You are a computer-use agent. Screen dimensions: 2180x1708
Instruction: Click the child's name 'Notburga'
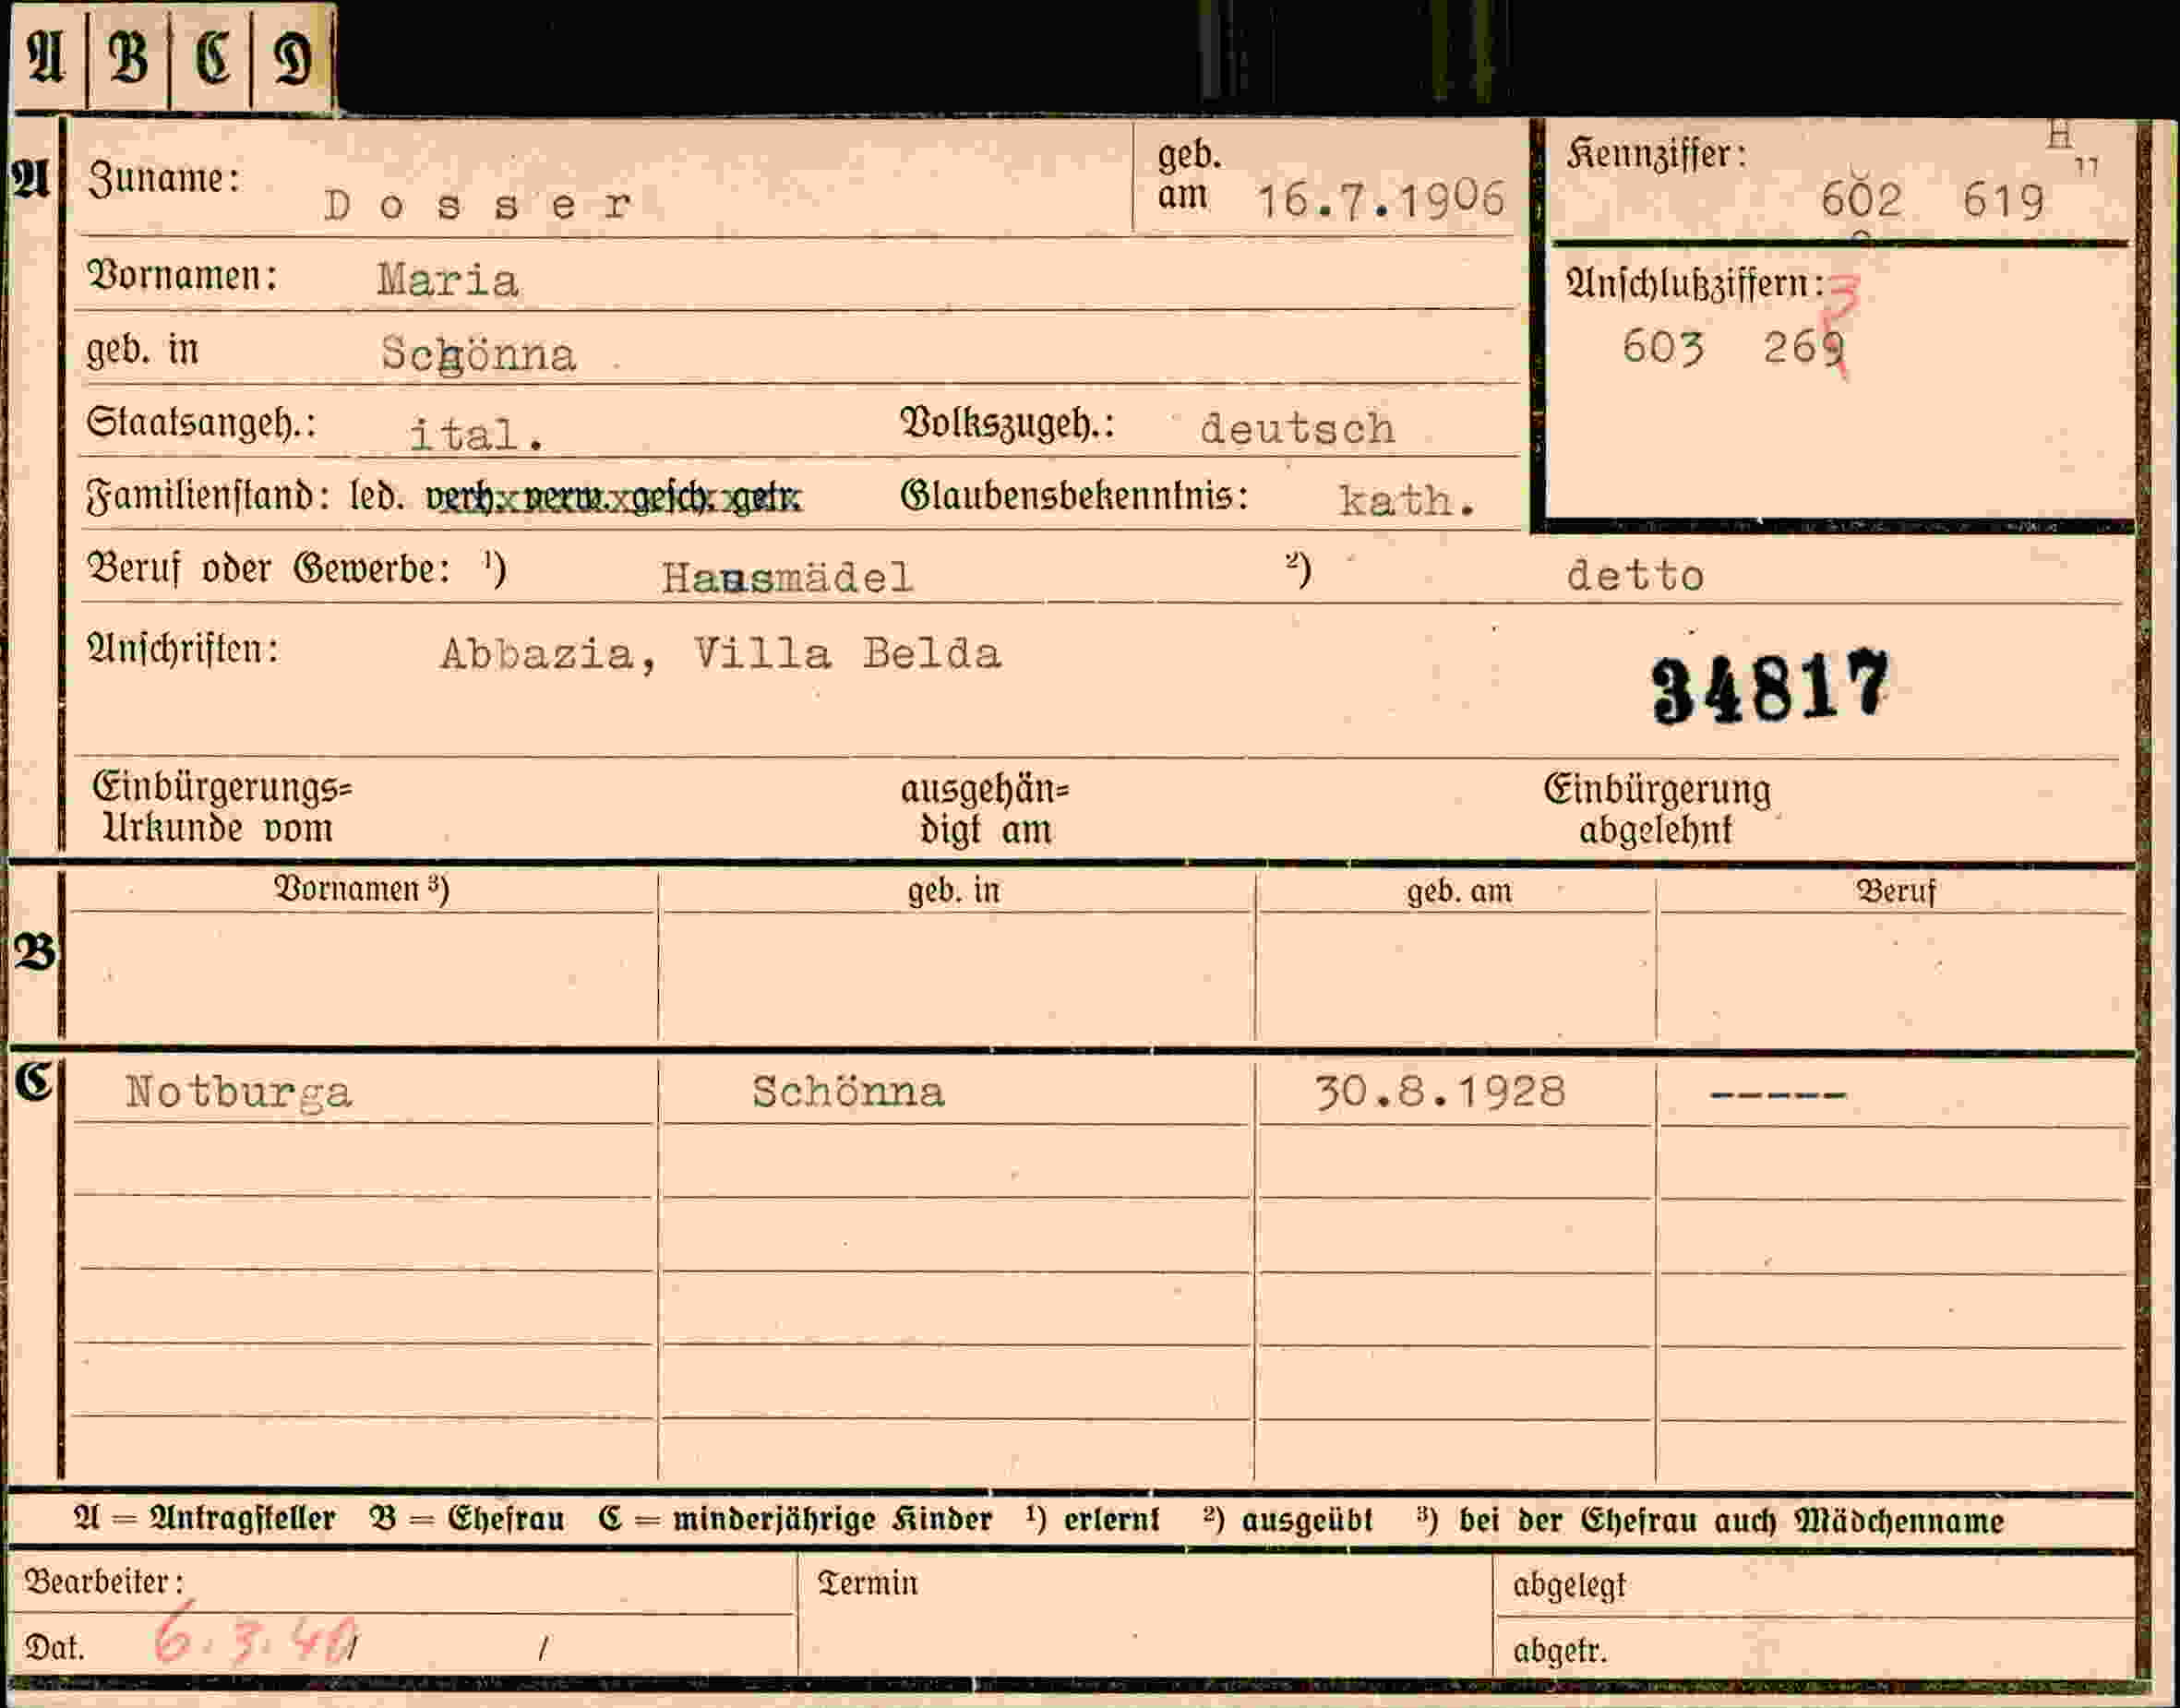pyautogui.click(x=238, y=1092)
